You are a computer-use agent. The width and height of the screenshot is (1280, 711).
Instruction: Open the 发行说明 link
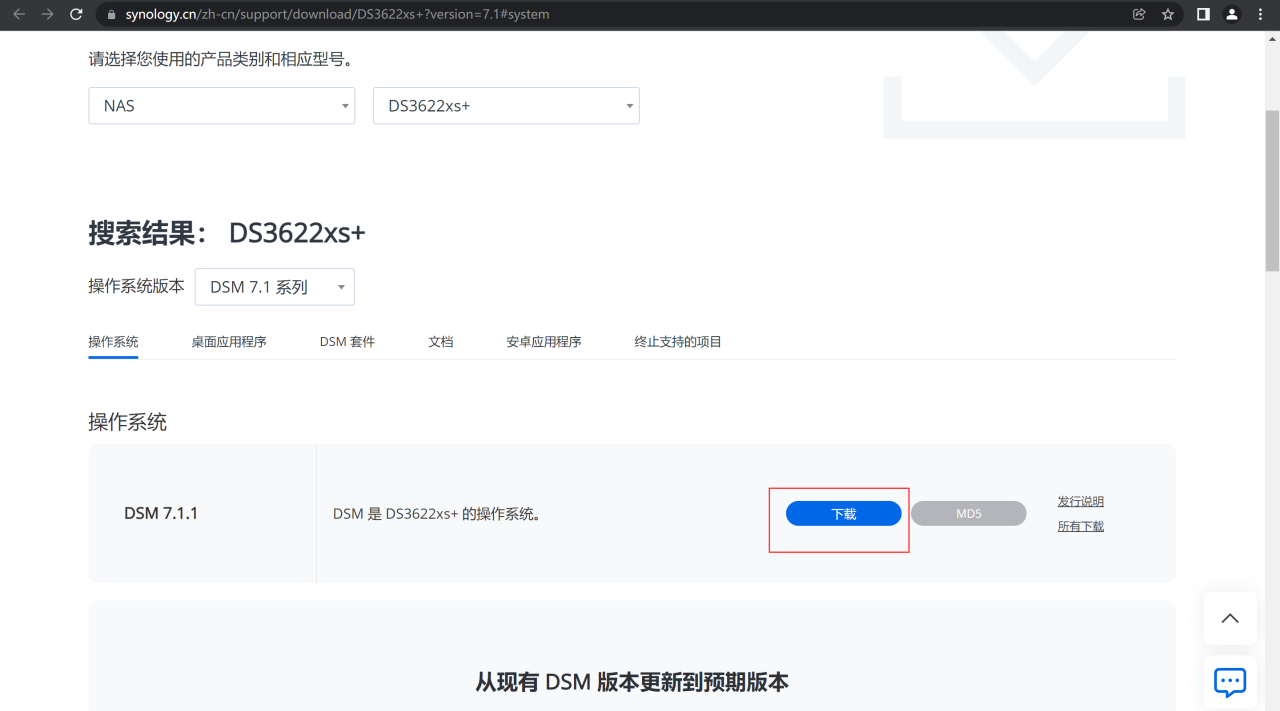[1080, 502]
